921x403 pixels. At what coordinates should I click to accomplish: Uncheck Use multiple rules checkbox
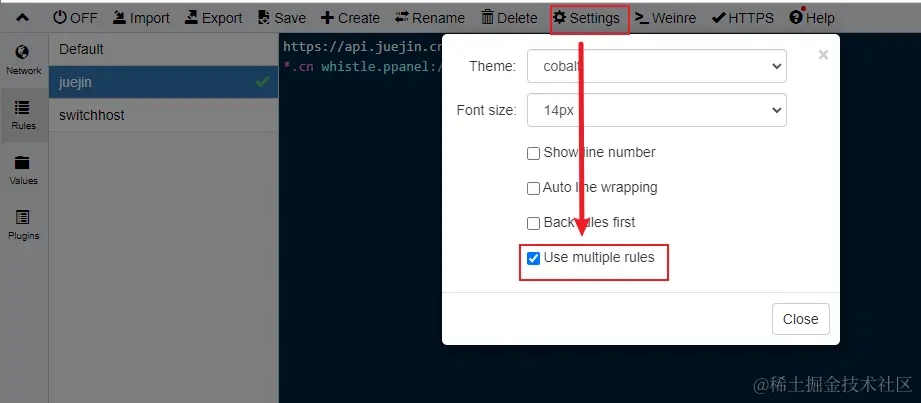click(533, 258)
